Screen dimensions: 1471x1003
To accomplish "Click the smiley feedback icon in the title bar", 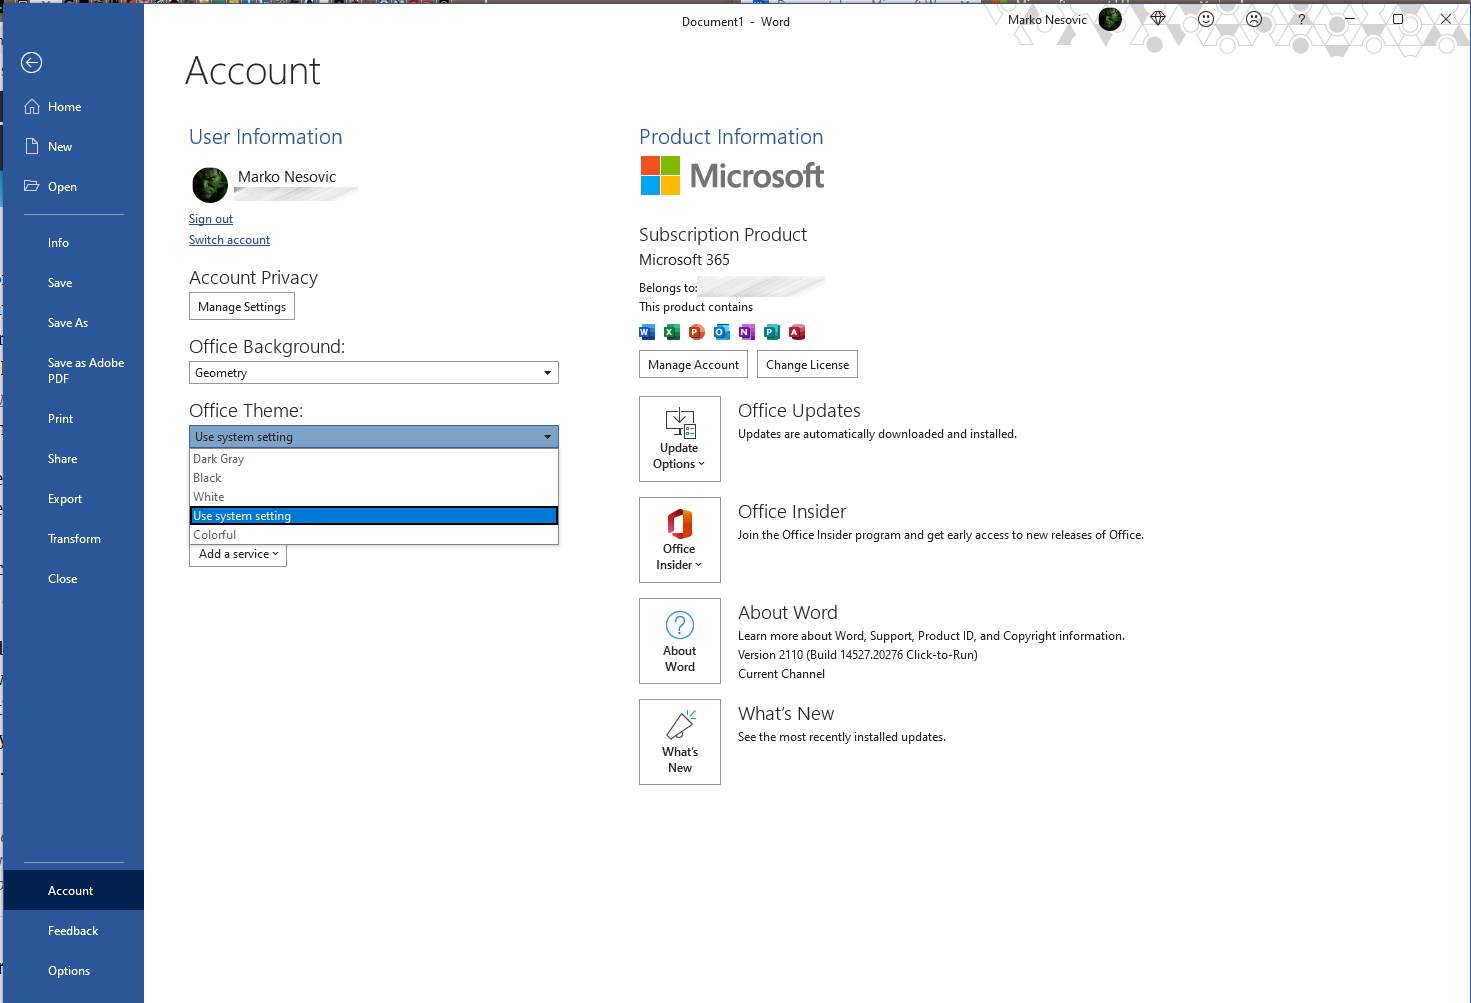I will point(1206,18).
